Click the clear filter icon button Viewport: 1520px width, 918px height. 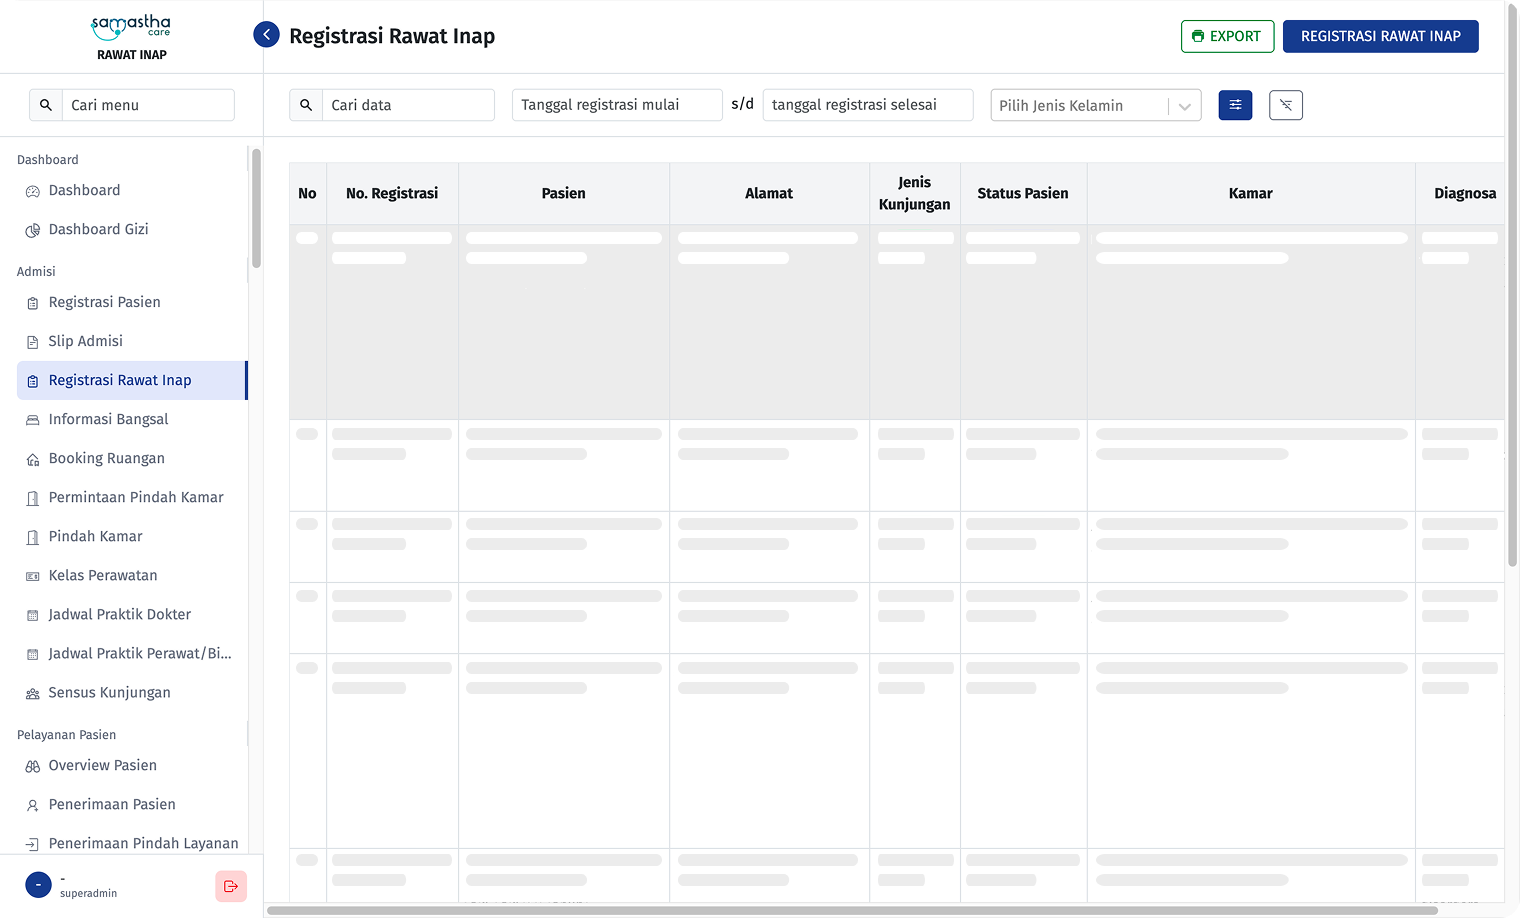[x=1285, y=105]
